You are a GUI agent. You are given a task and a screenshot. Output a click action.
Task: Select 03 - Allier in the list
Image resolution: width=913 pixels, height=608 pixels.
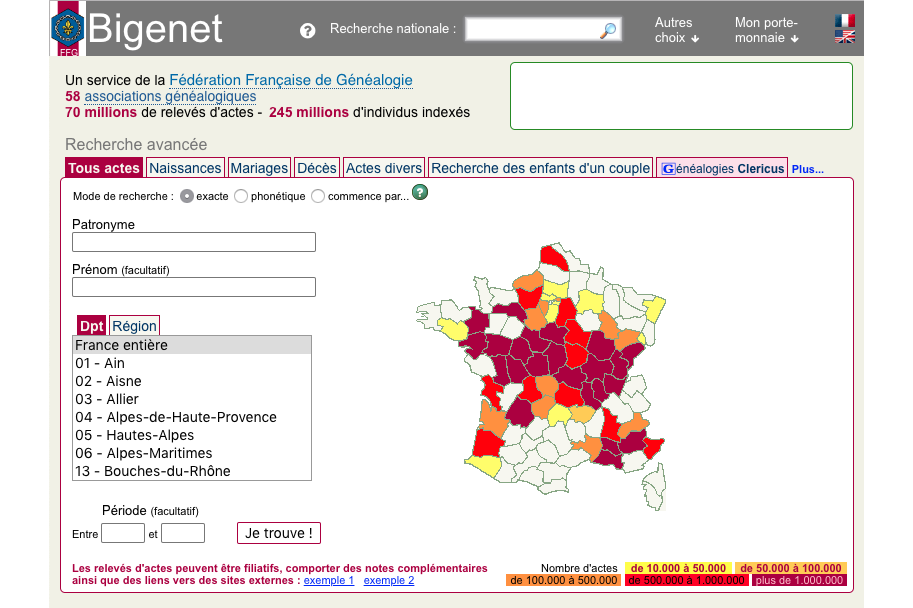point(192,400)
